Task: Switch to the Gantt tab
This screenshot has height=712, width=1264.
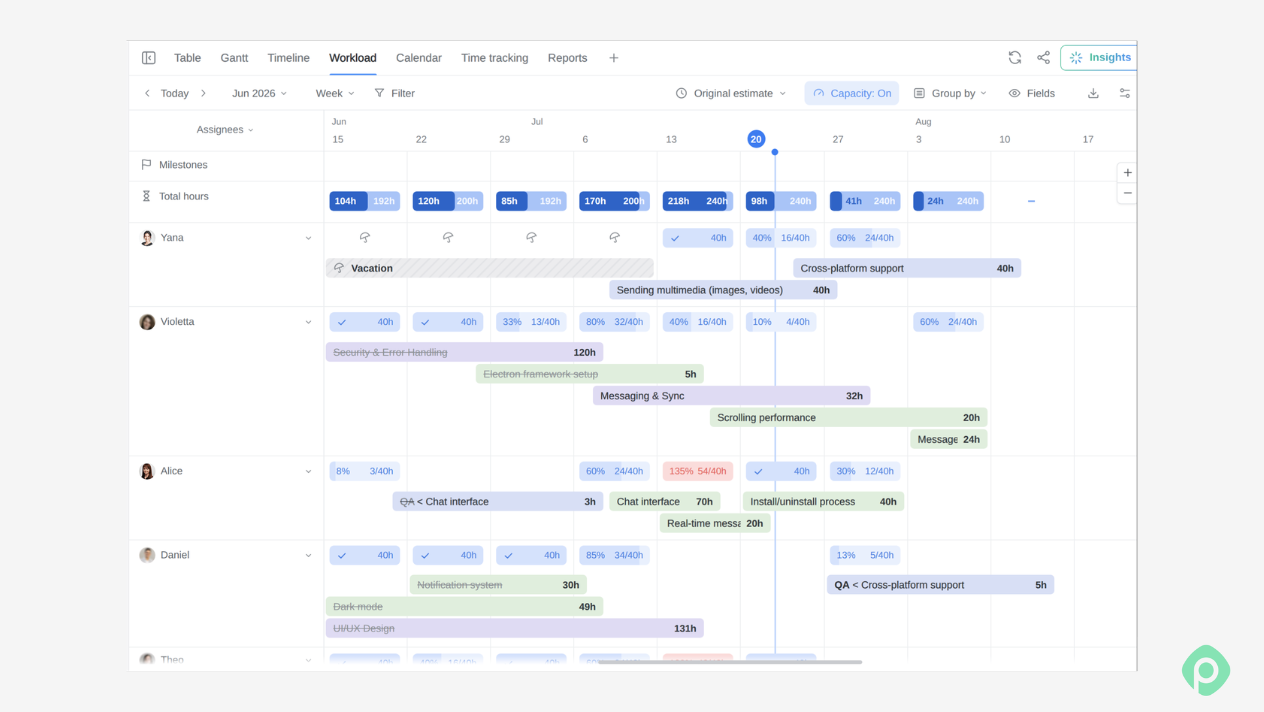Action: 234,58
